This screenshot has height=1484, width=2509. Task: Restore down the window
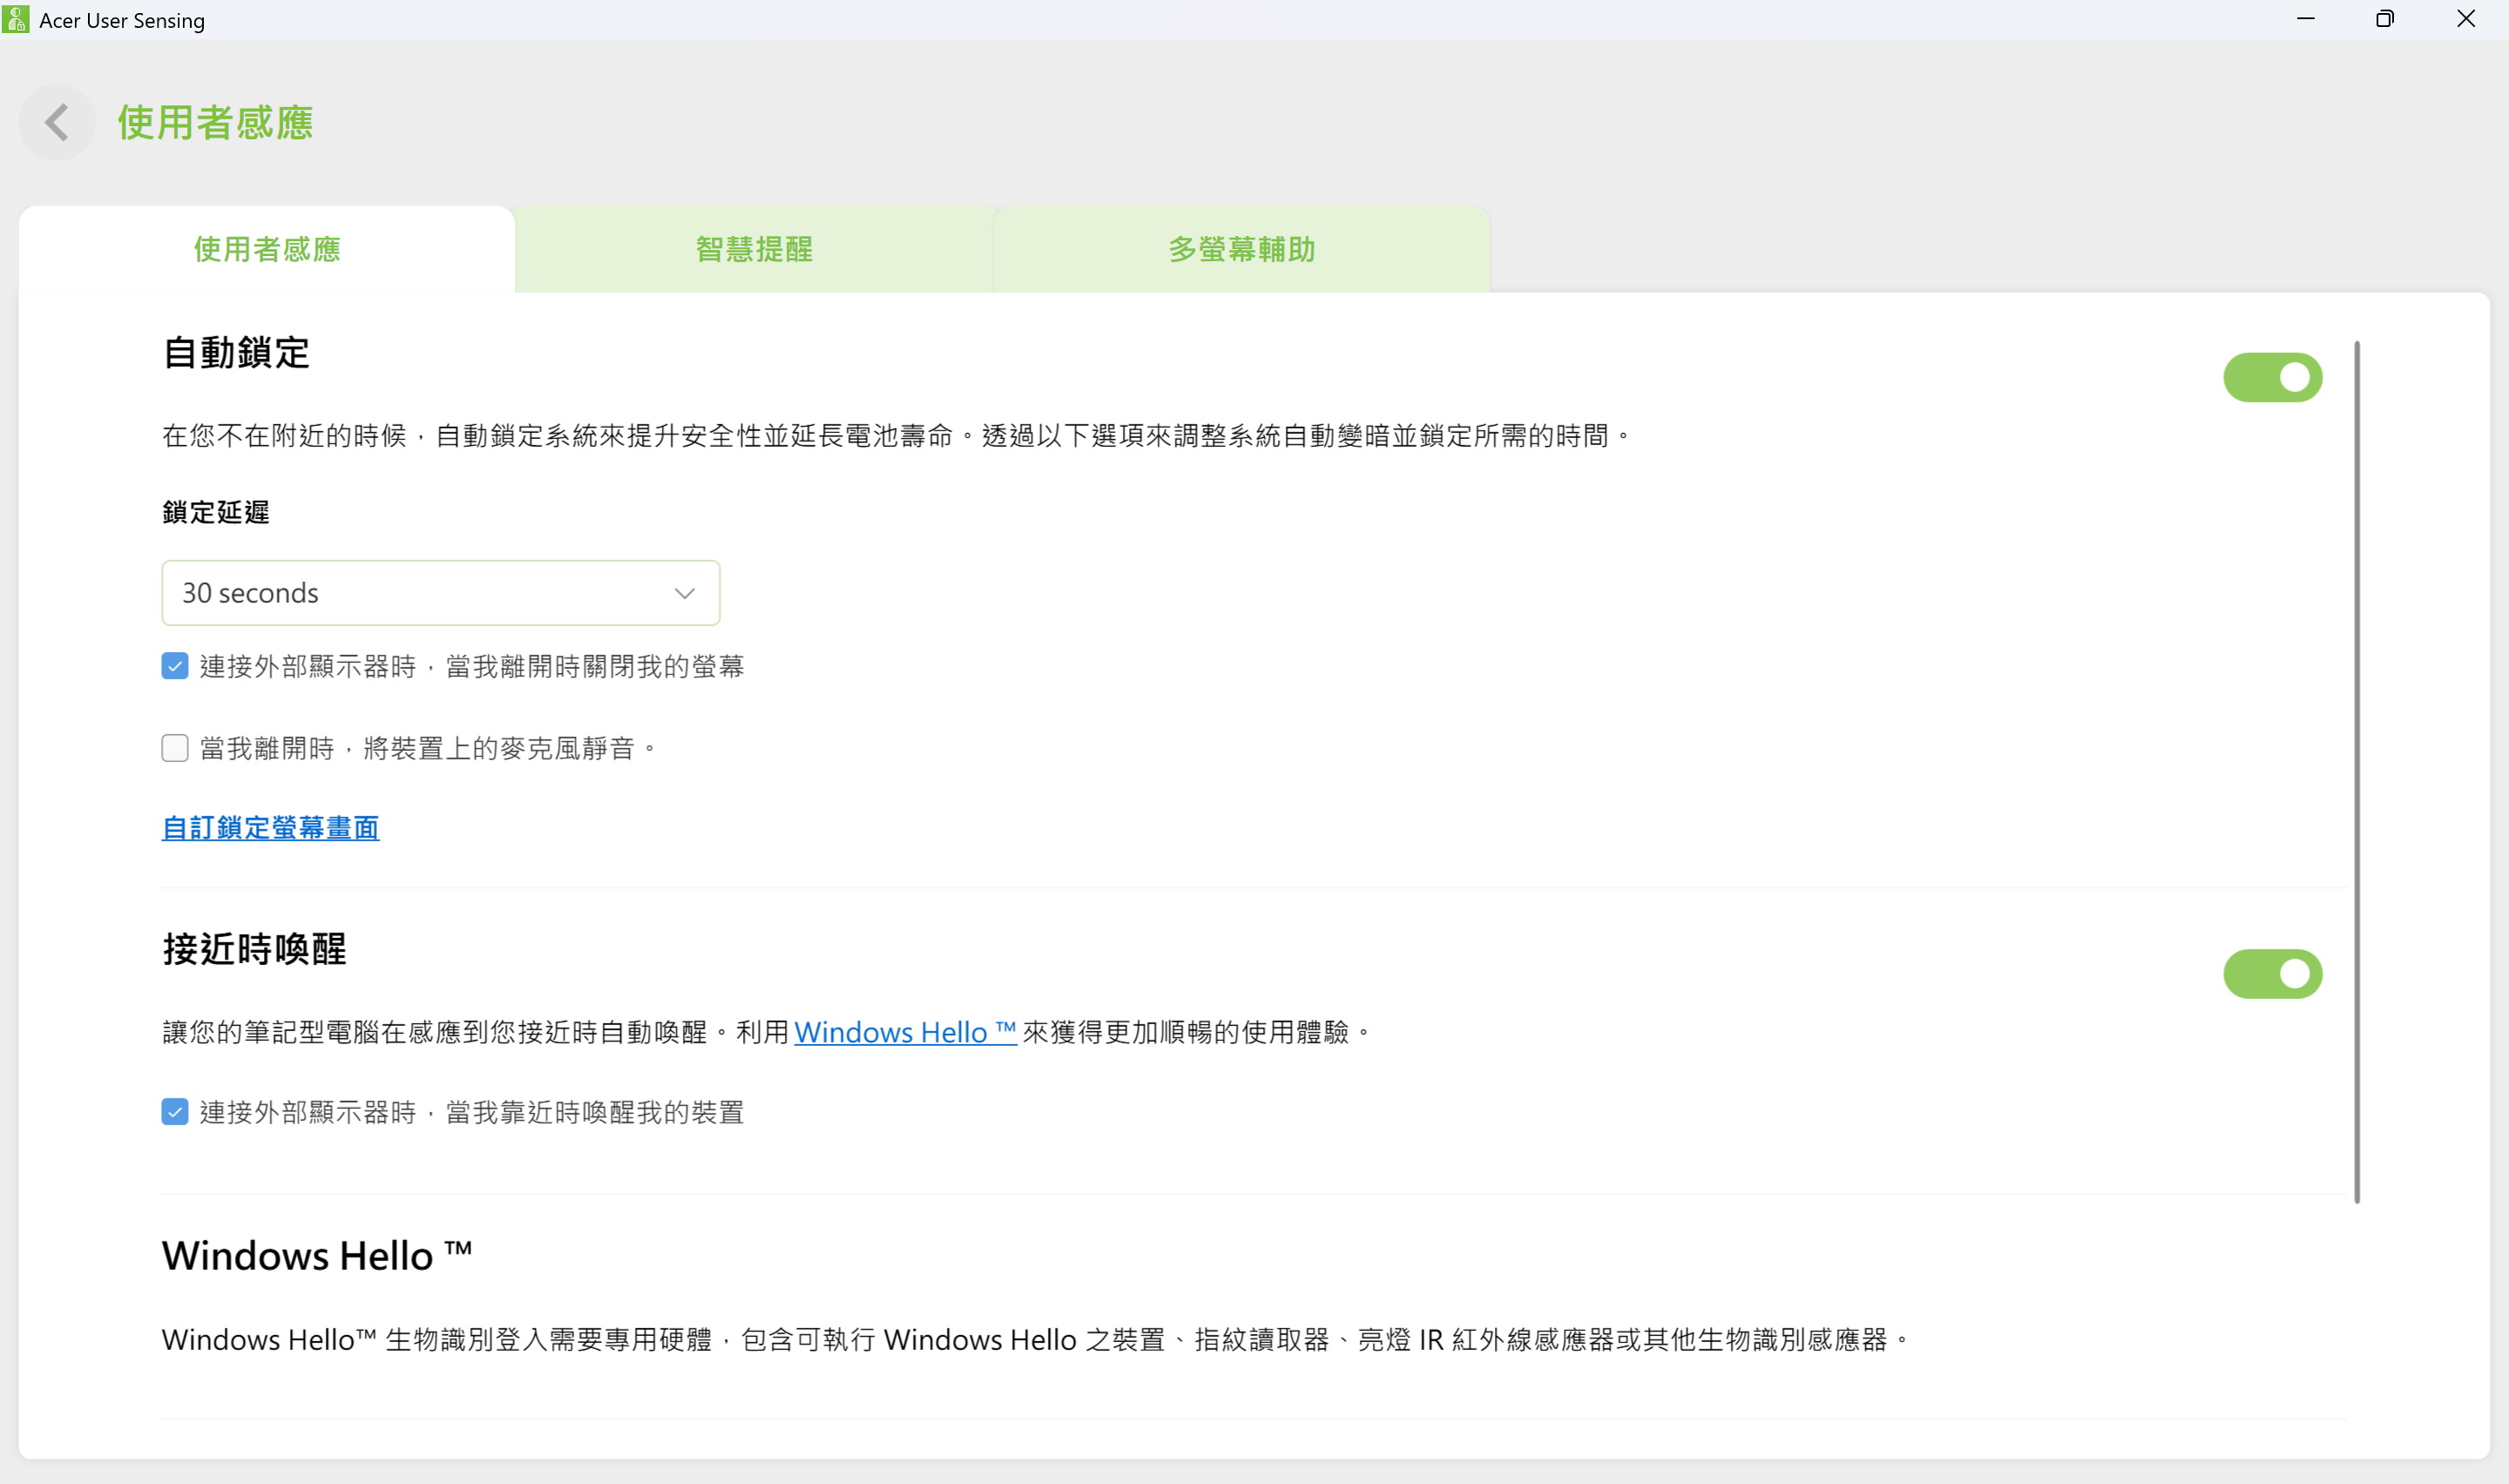tap(2384, 19)
